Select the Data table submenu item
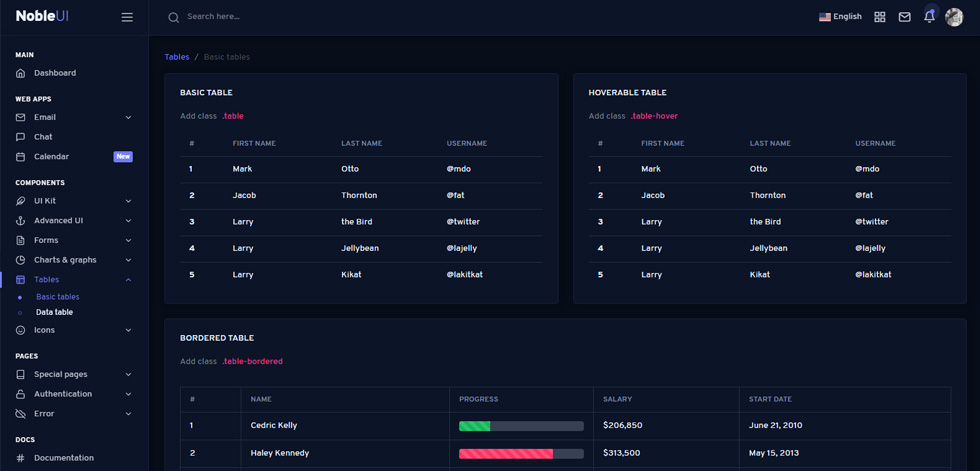Screen dimensions: 980x471 (54, 312)
